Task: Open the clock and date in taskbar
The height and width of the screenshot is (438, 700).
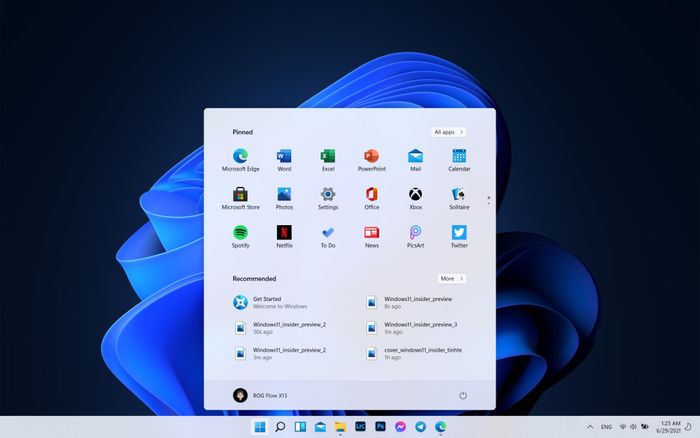Action: point(668,427)
